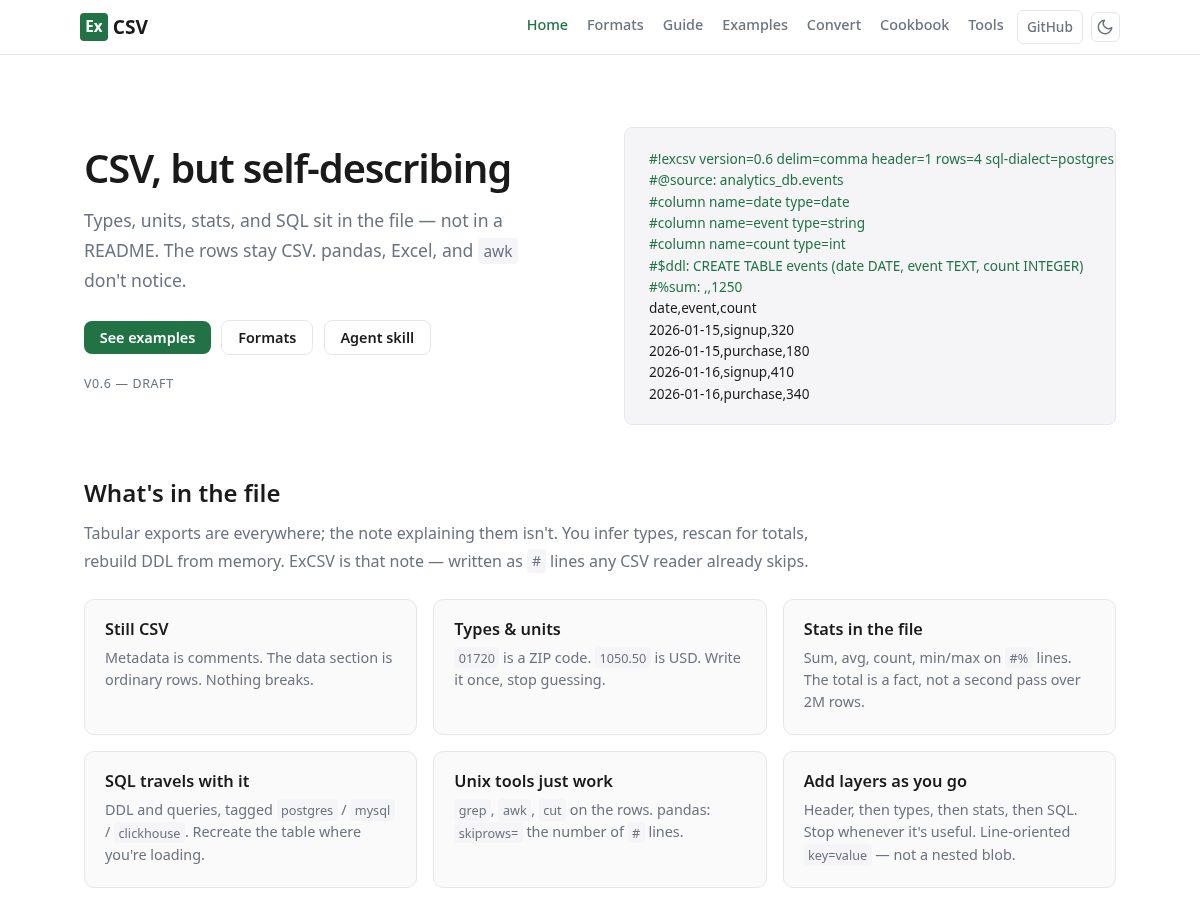Click the '#column name=date type=date' line

tap(749, 202)
